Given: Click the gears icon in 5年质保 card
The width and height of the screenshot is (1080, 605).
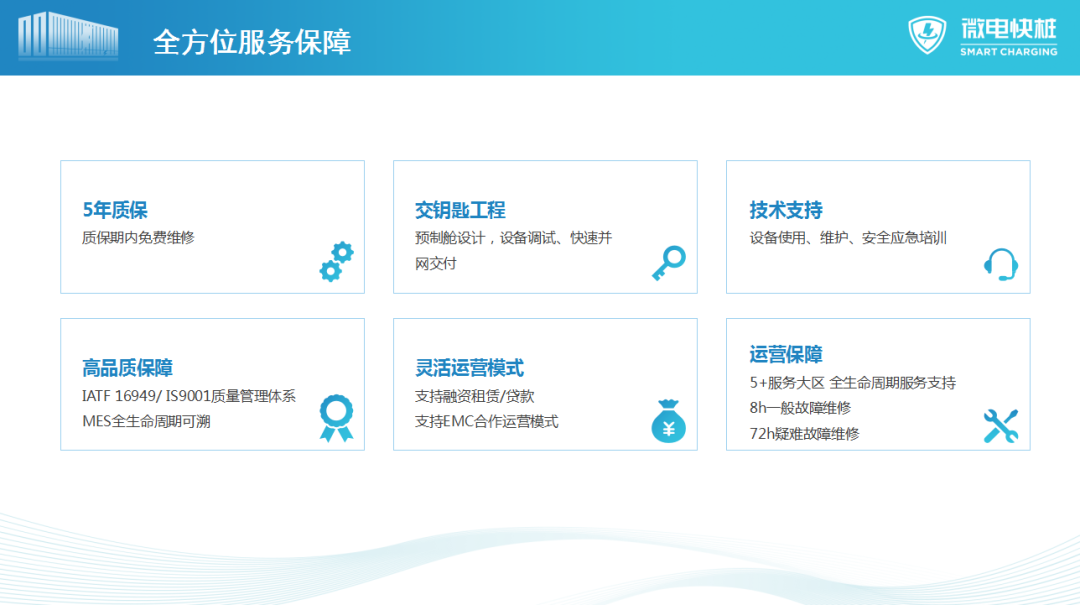Looking at the screenshot, I should (x=337, y=261).
